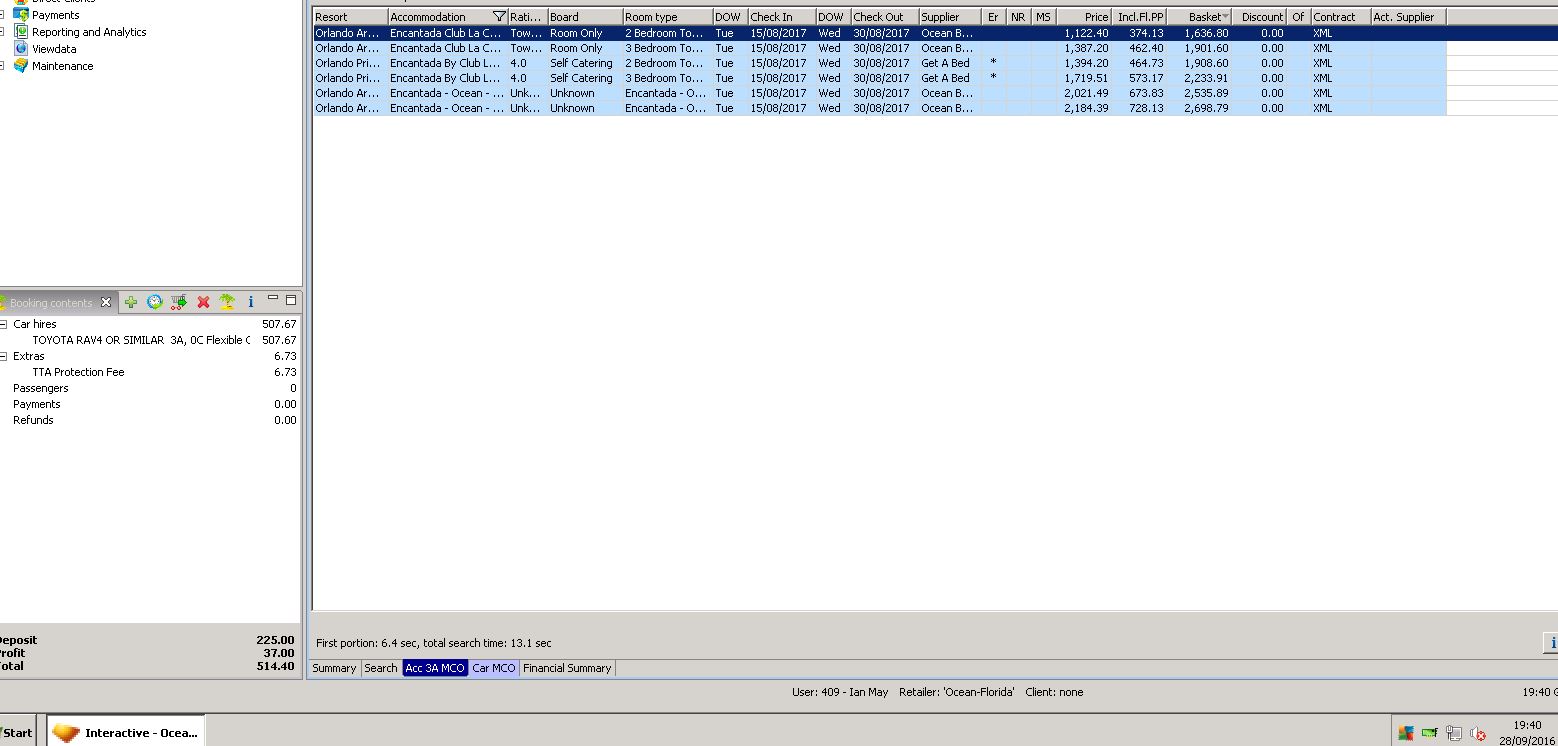Click the blue info icon in Booking contents toolbar
The height and width of the screenshot is (746, 1558).
coord(251,301)
